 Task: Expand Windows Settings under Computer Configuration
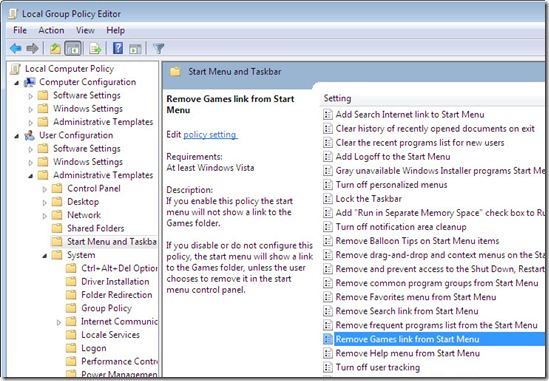(30, 109)
